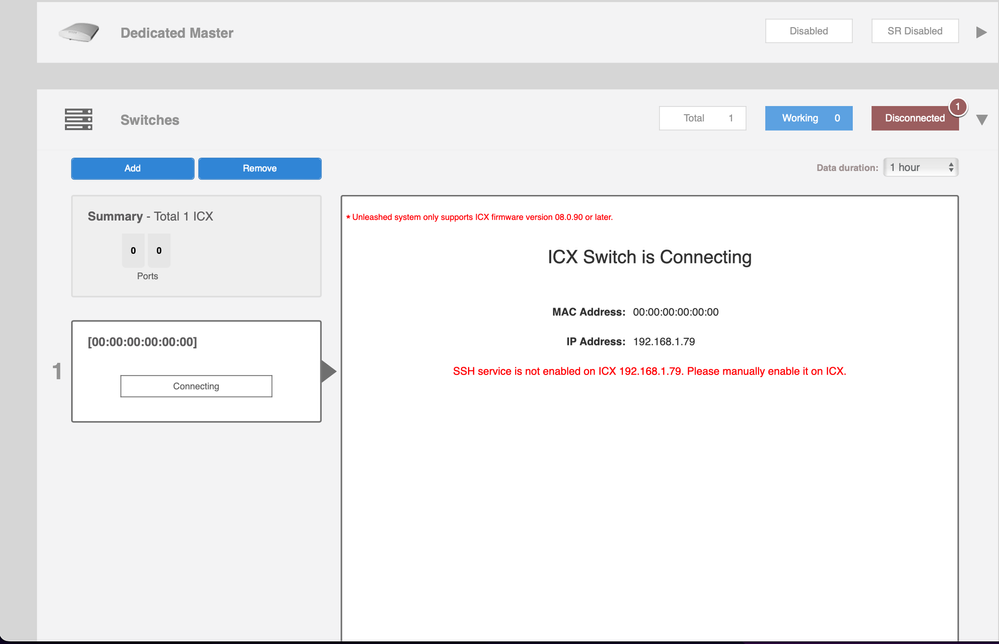Viewport: 999px width, 644px height.
Task: Click the Connecting status button
Action: click(x=196, y=386)
